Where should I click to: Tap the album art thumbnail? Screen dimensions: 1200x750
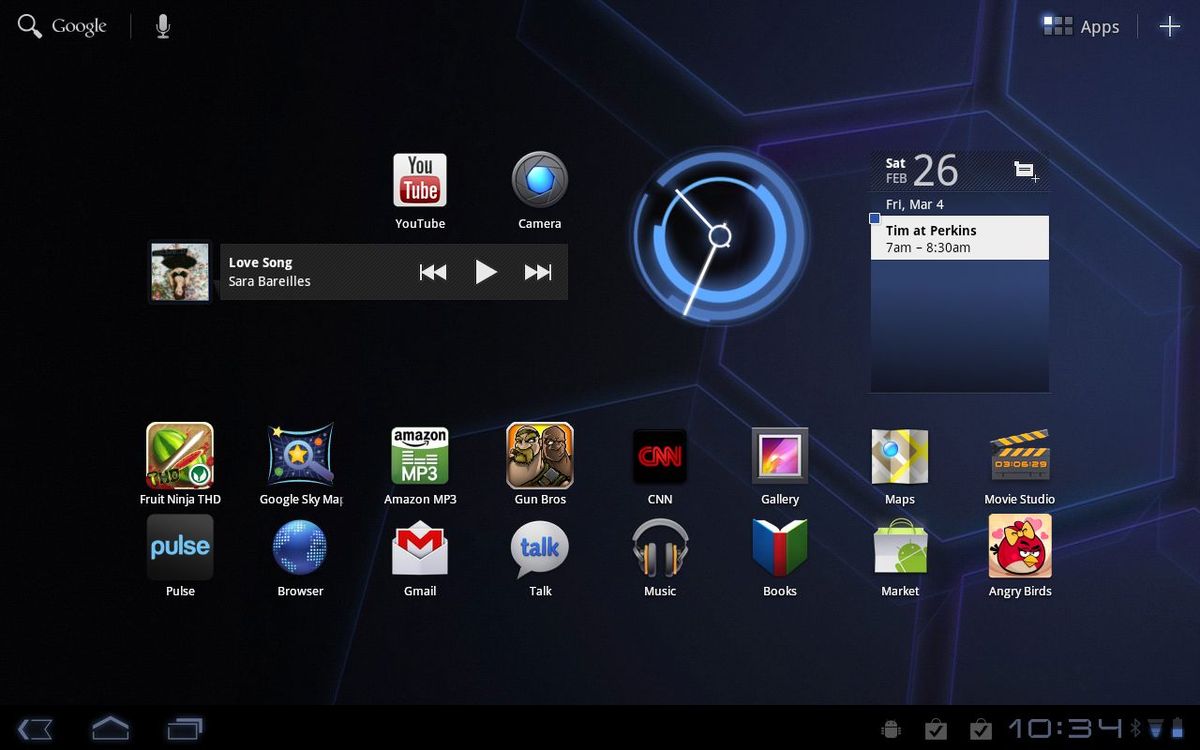[179, 271]
